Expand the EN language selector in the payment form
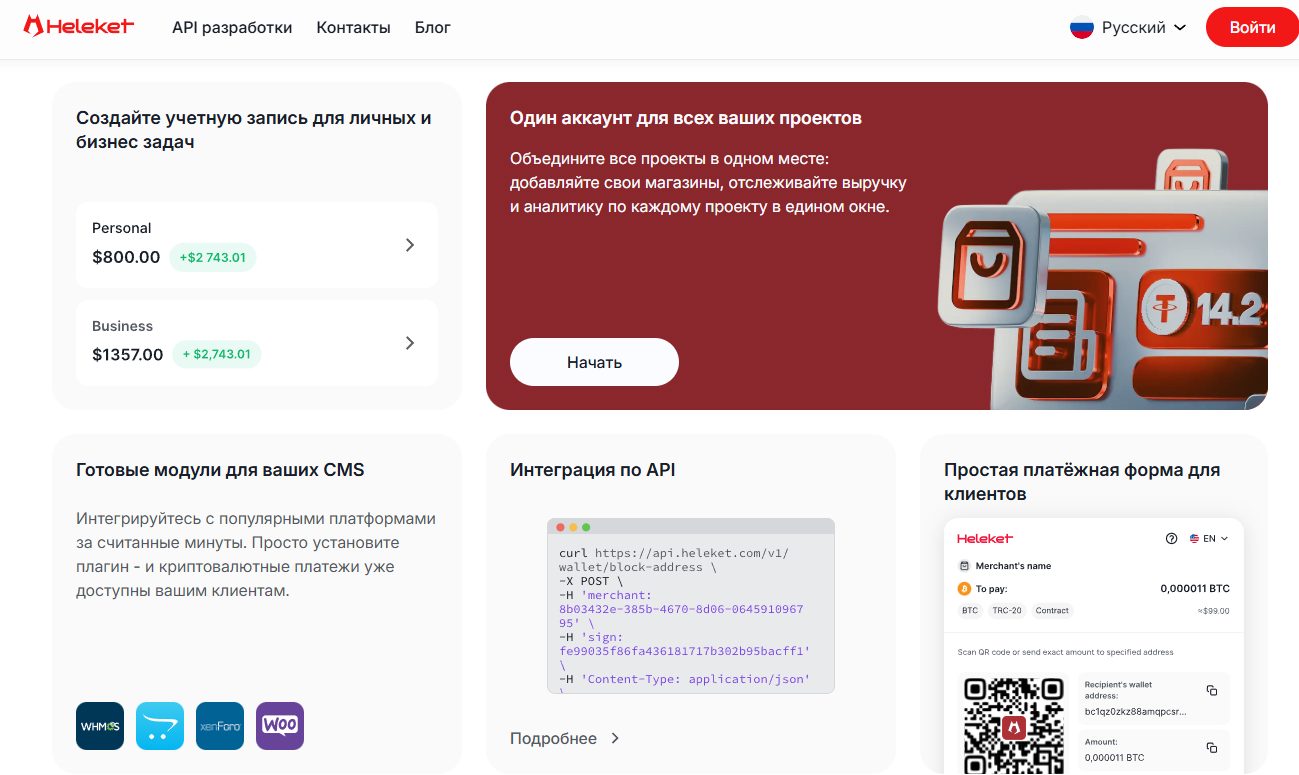1299x775 pixels. pos(1208,539)
